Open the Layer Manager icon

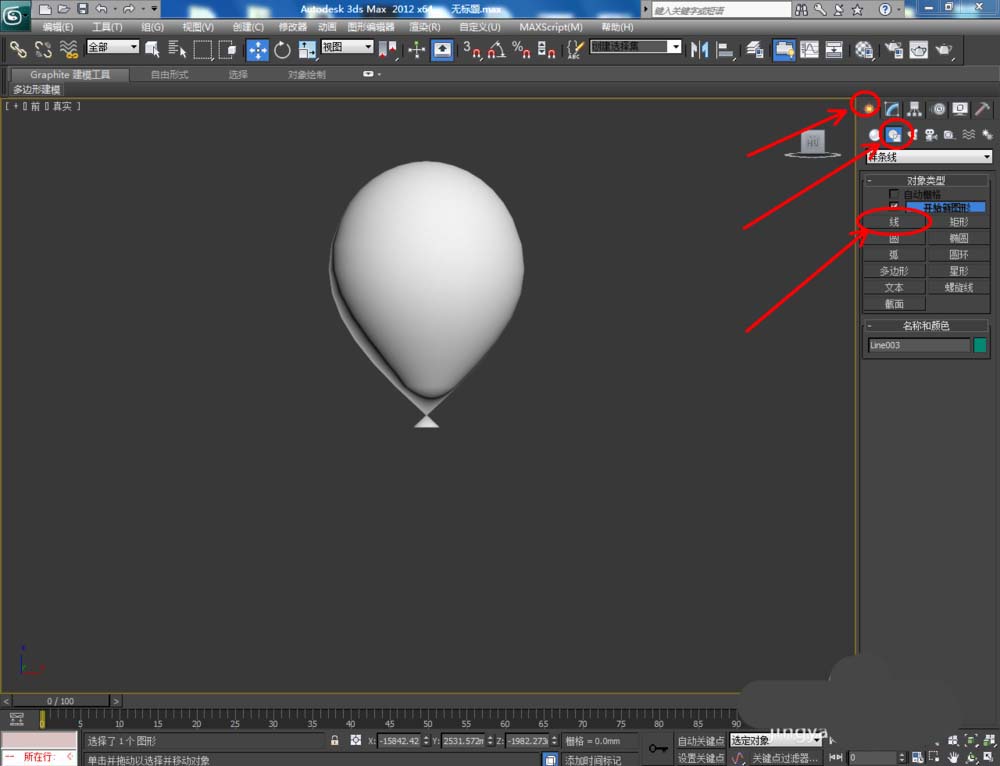coord(754,49)
